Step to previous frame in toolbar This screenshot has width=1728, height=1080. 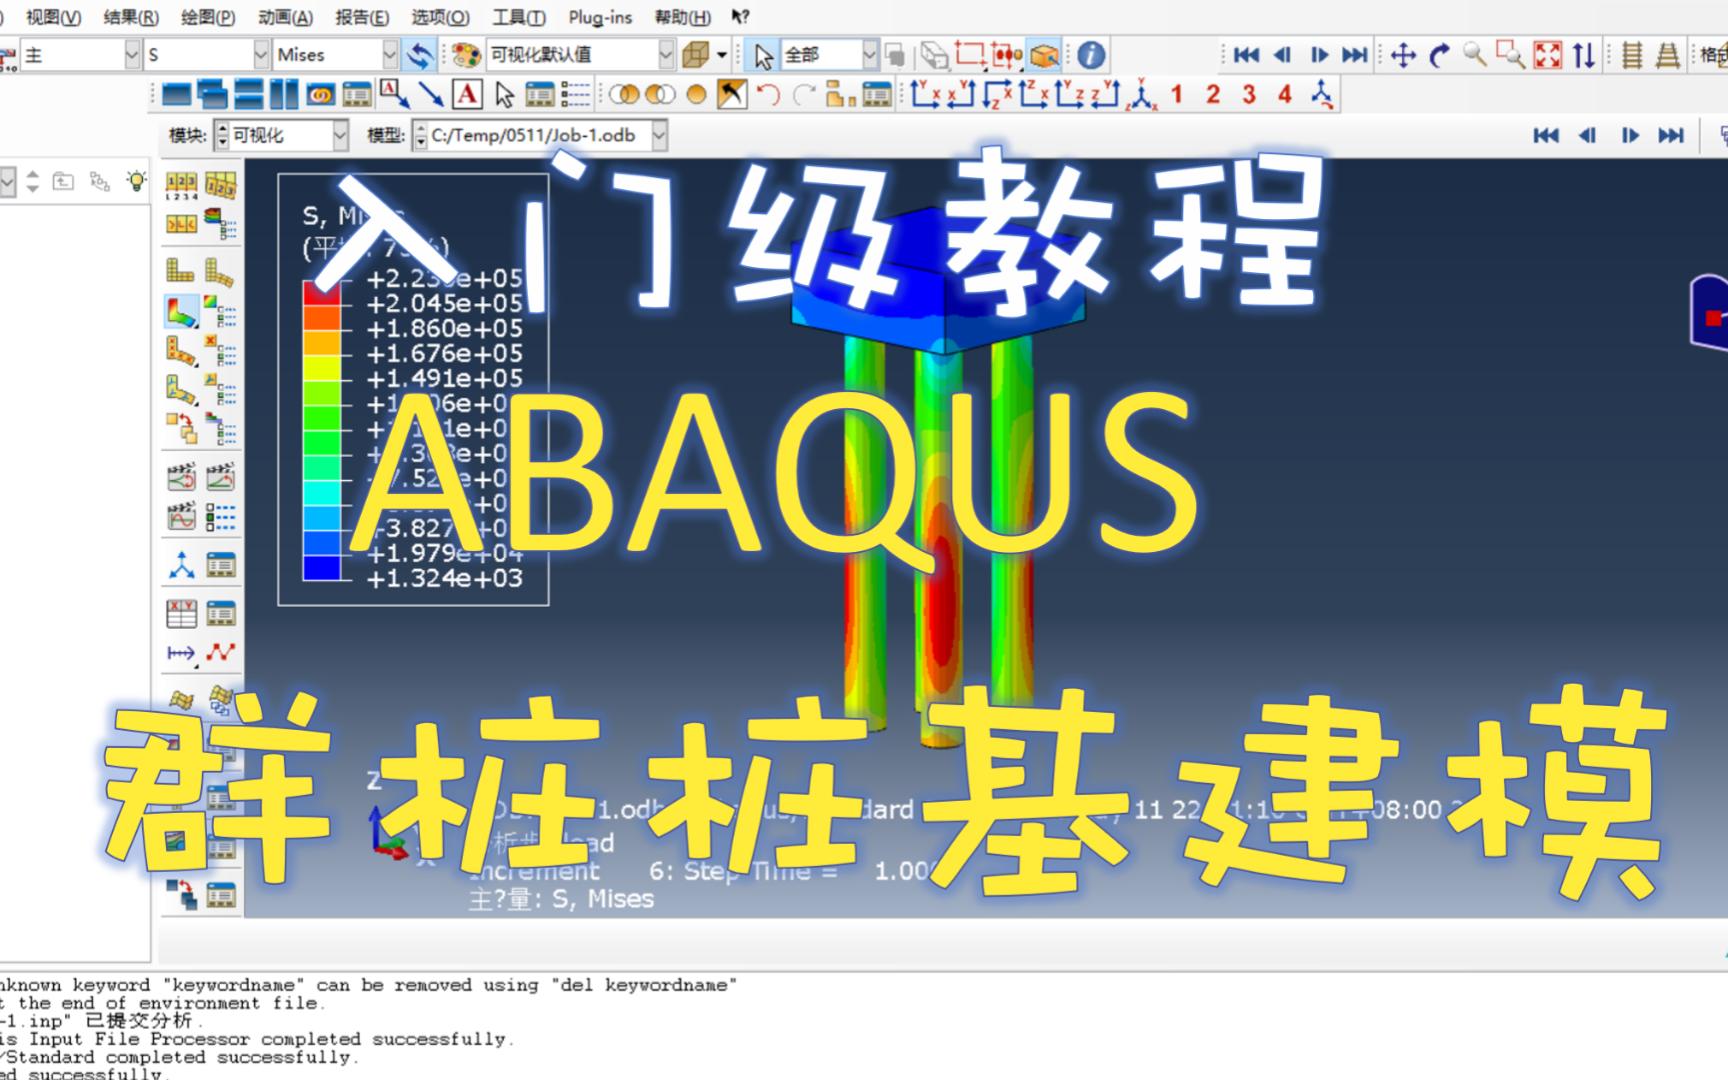coord(1283,55)
